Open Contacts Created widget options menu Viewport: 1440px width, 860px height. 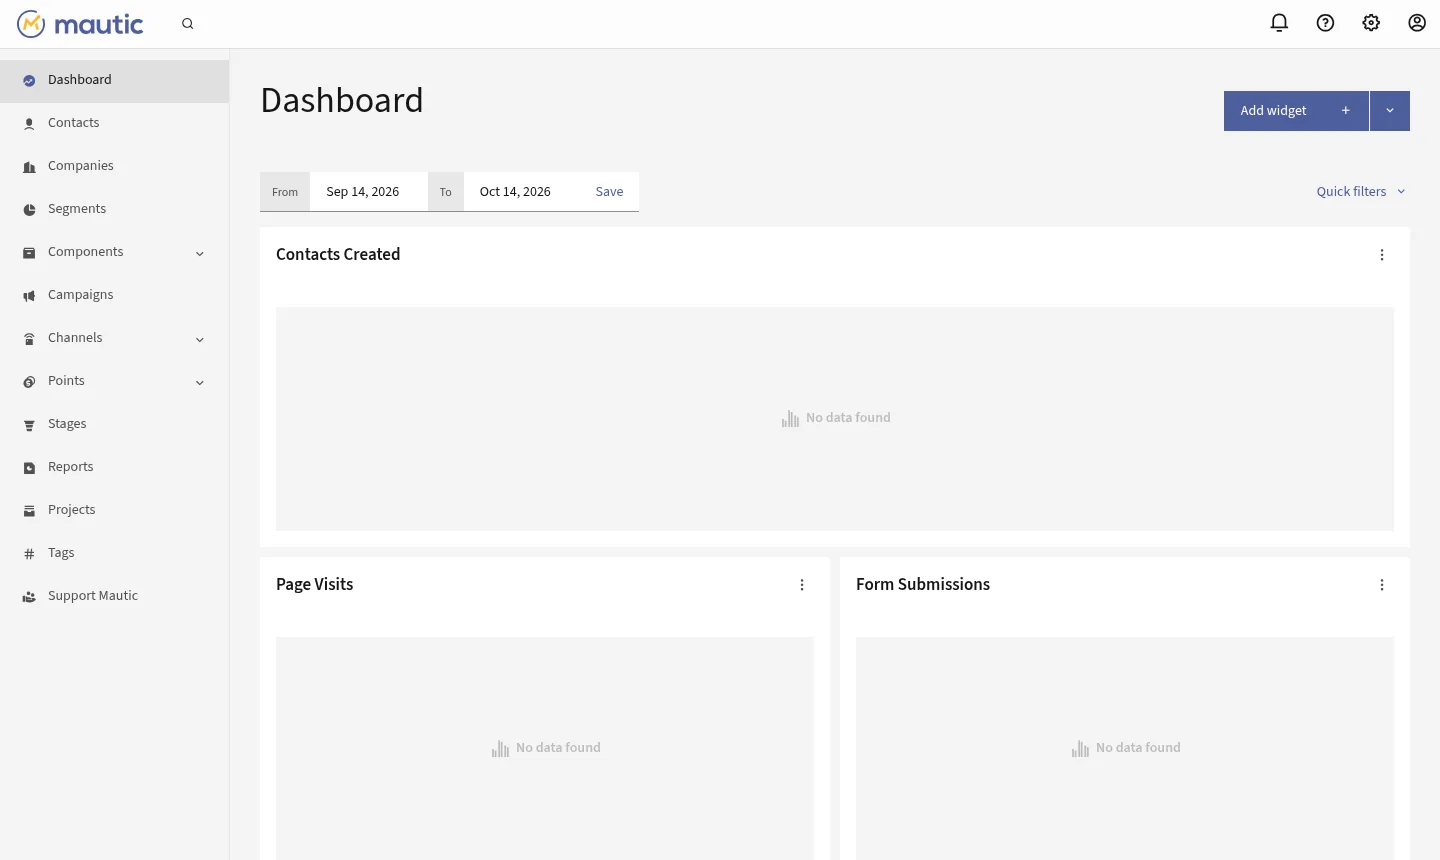coord(1382,255)
